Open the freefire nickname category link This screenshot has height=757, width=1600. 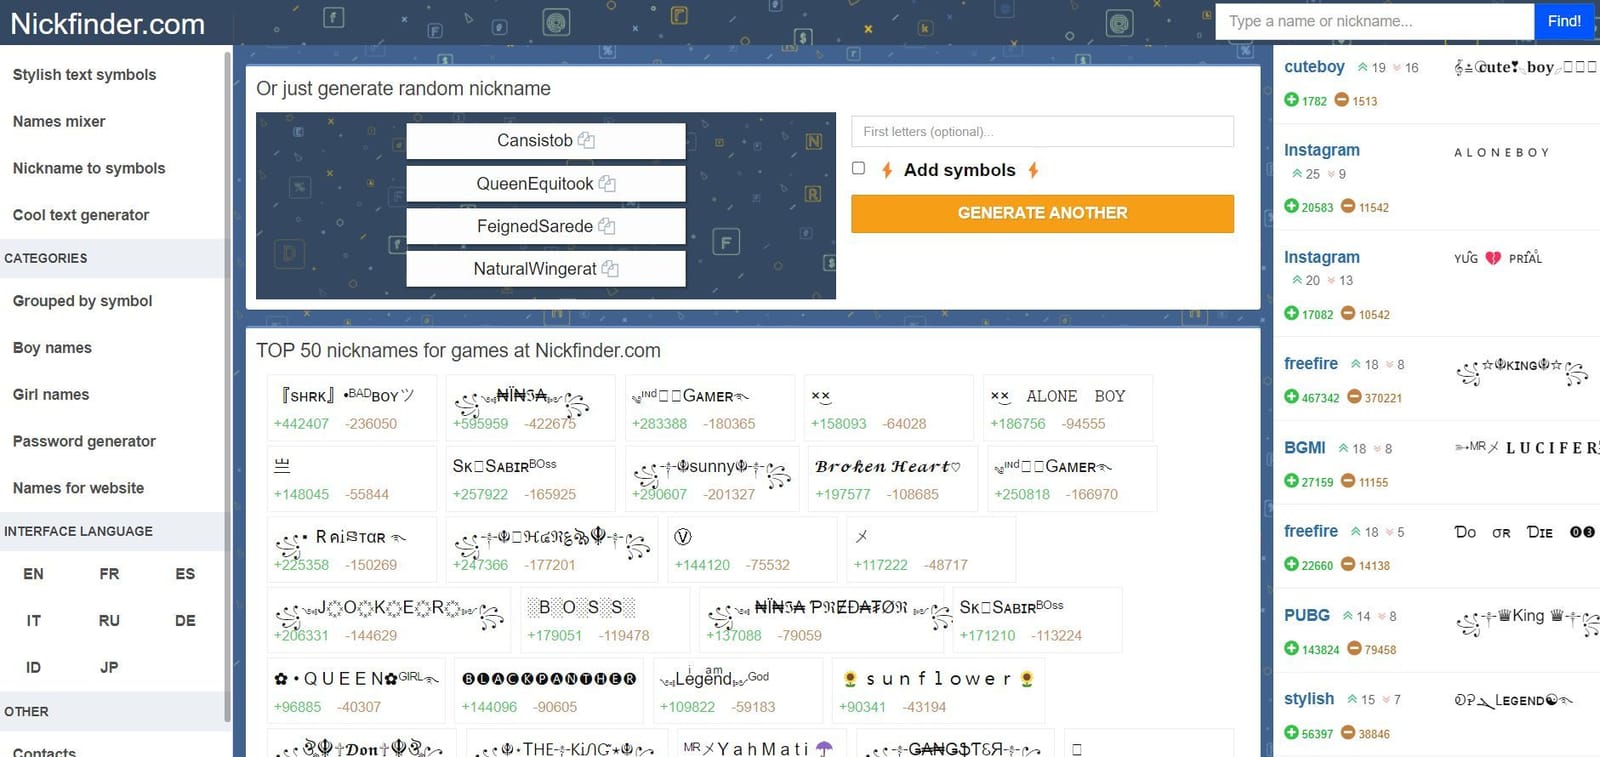[1310, 364]
